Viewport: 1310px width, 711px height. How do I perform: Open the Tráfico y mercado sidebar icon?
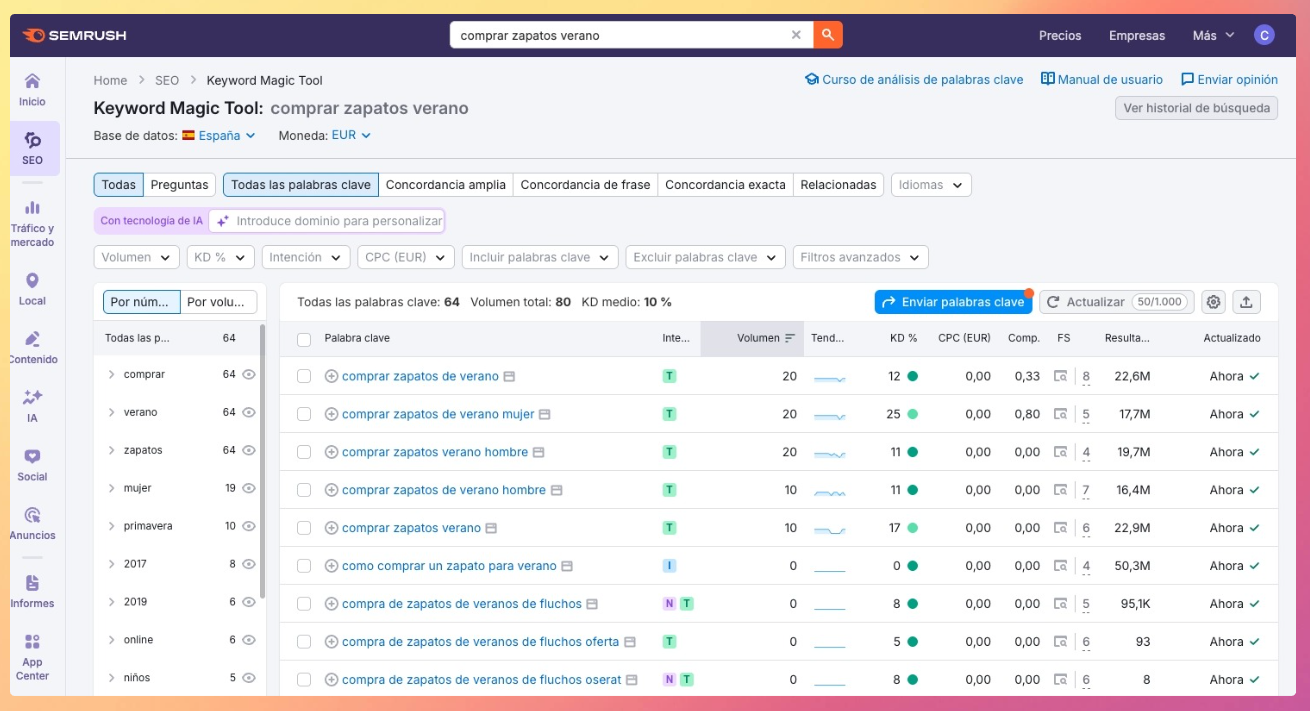coord(32,222)
